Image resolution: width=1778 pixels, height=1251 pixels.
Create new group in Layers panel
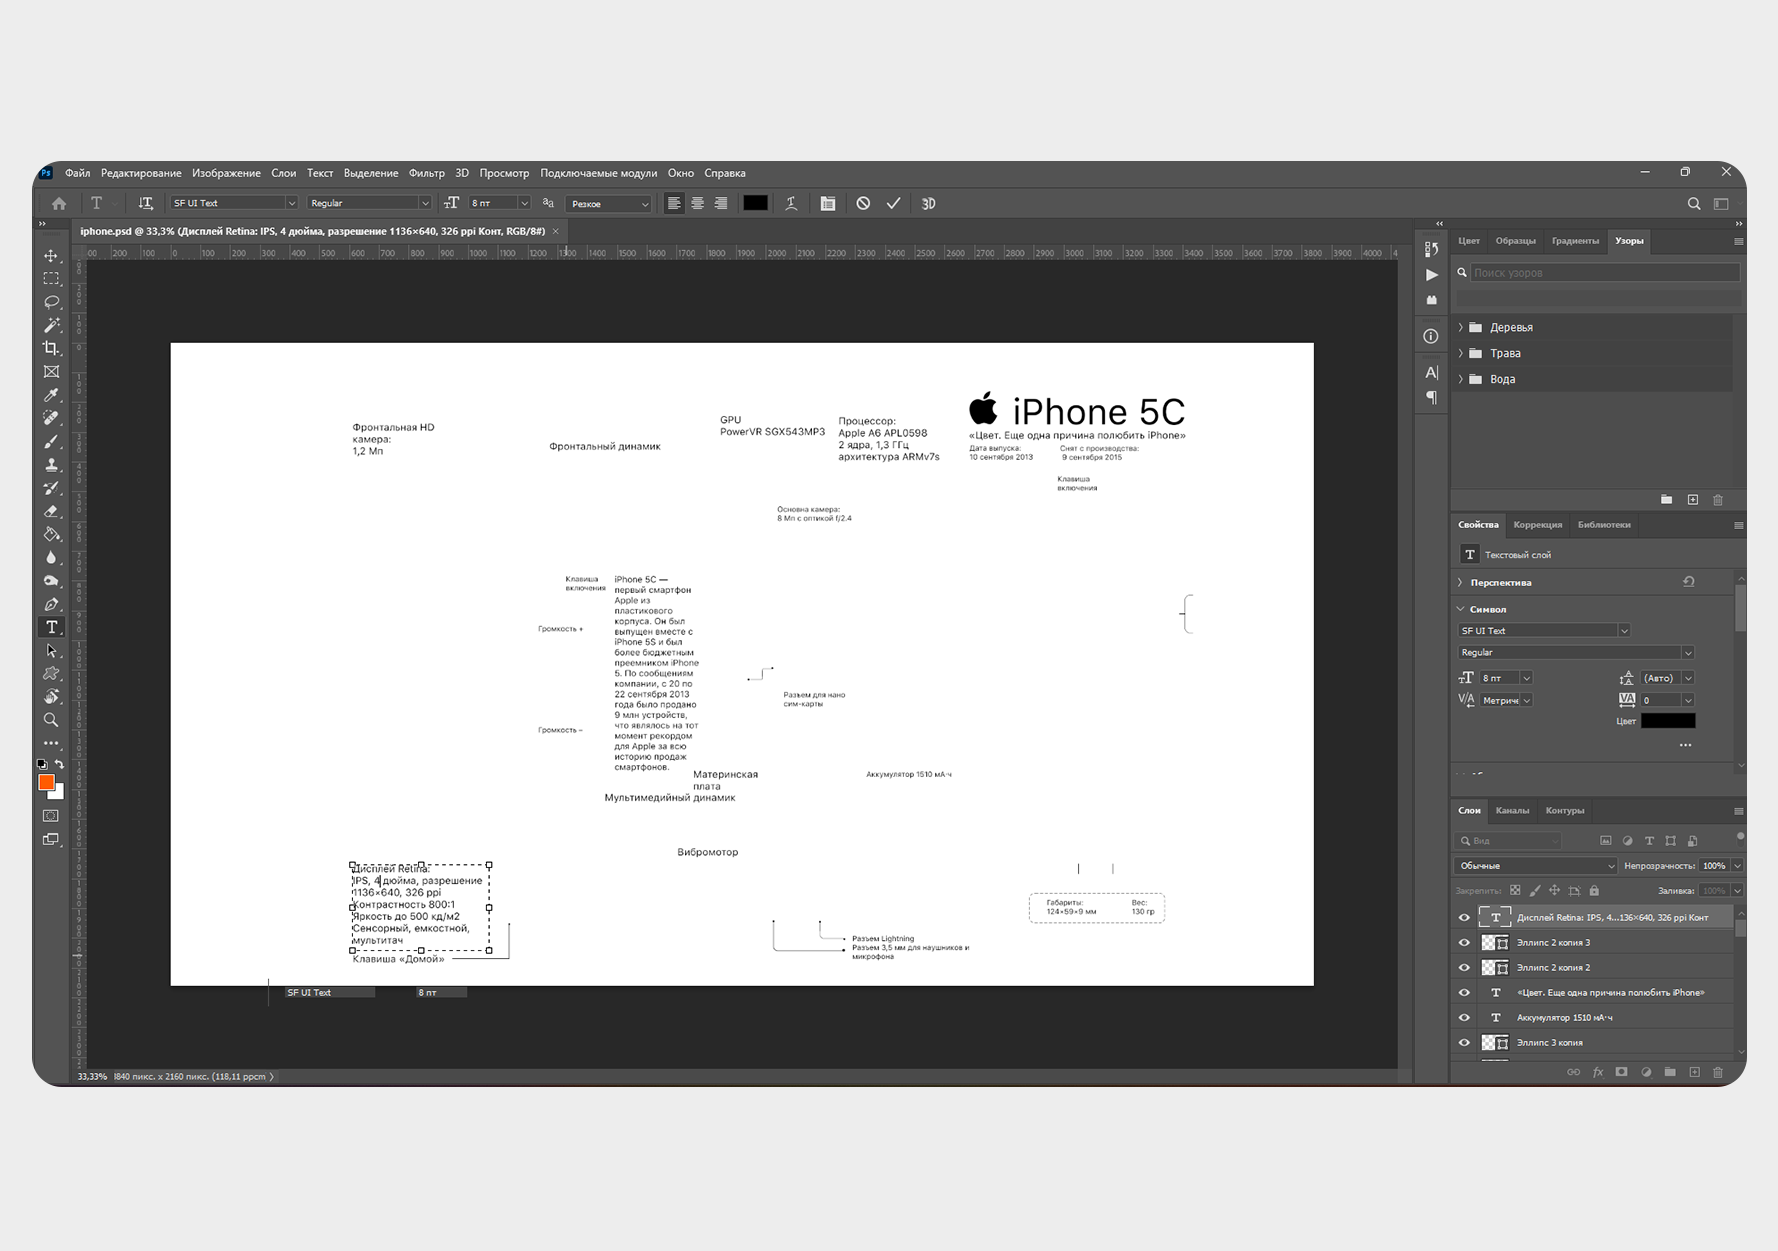[1670, 1072]
